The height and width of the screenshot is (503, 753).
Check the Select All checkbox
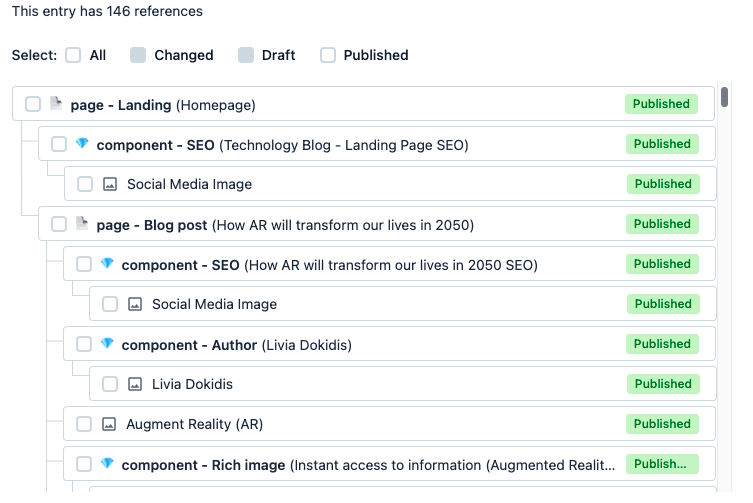click(73, 56)
